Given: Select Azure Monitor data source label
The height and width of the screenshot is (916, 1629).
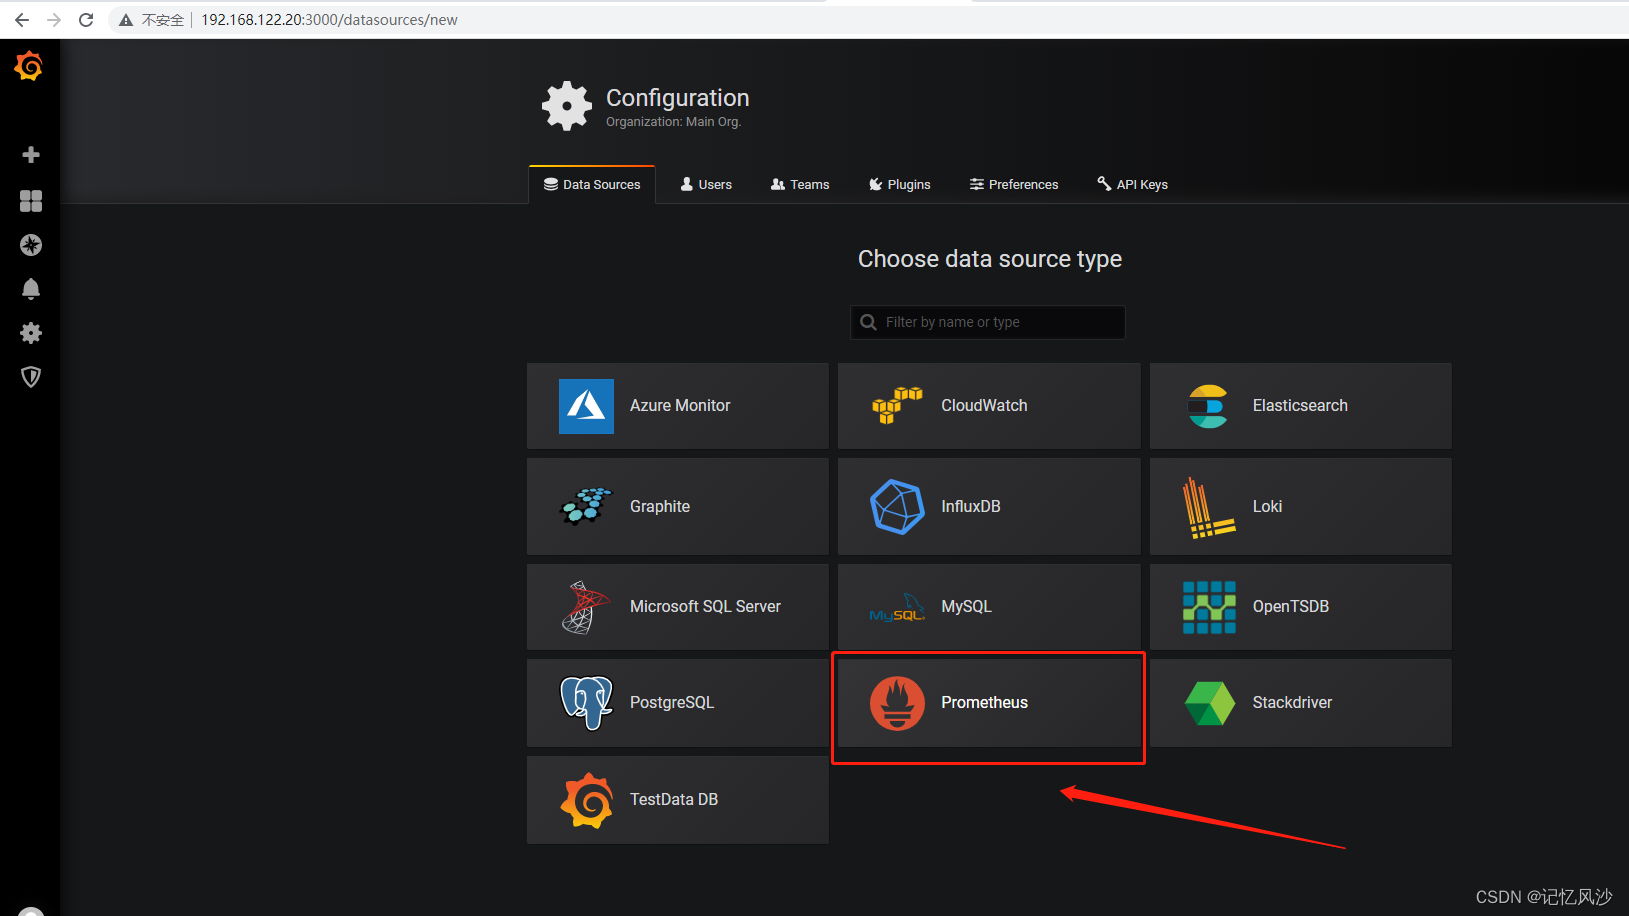Looking at the screenshot, I should point(680,406).
